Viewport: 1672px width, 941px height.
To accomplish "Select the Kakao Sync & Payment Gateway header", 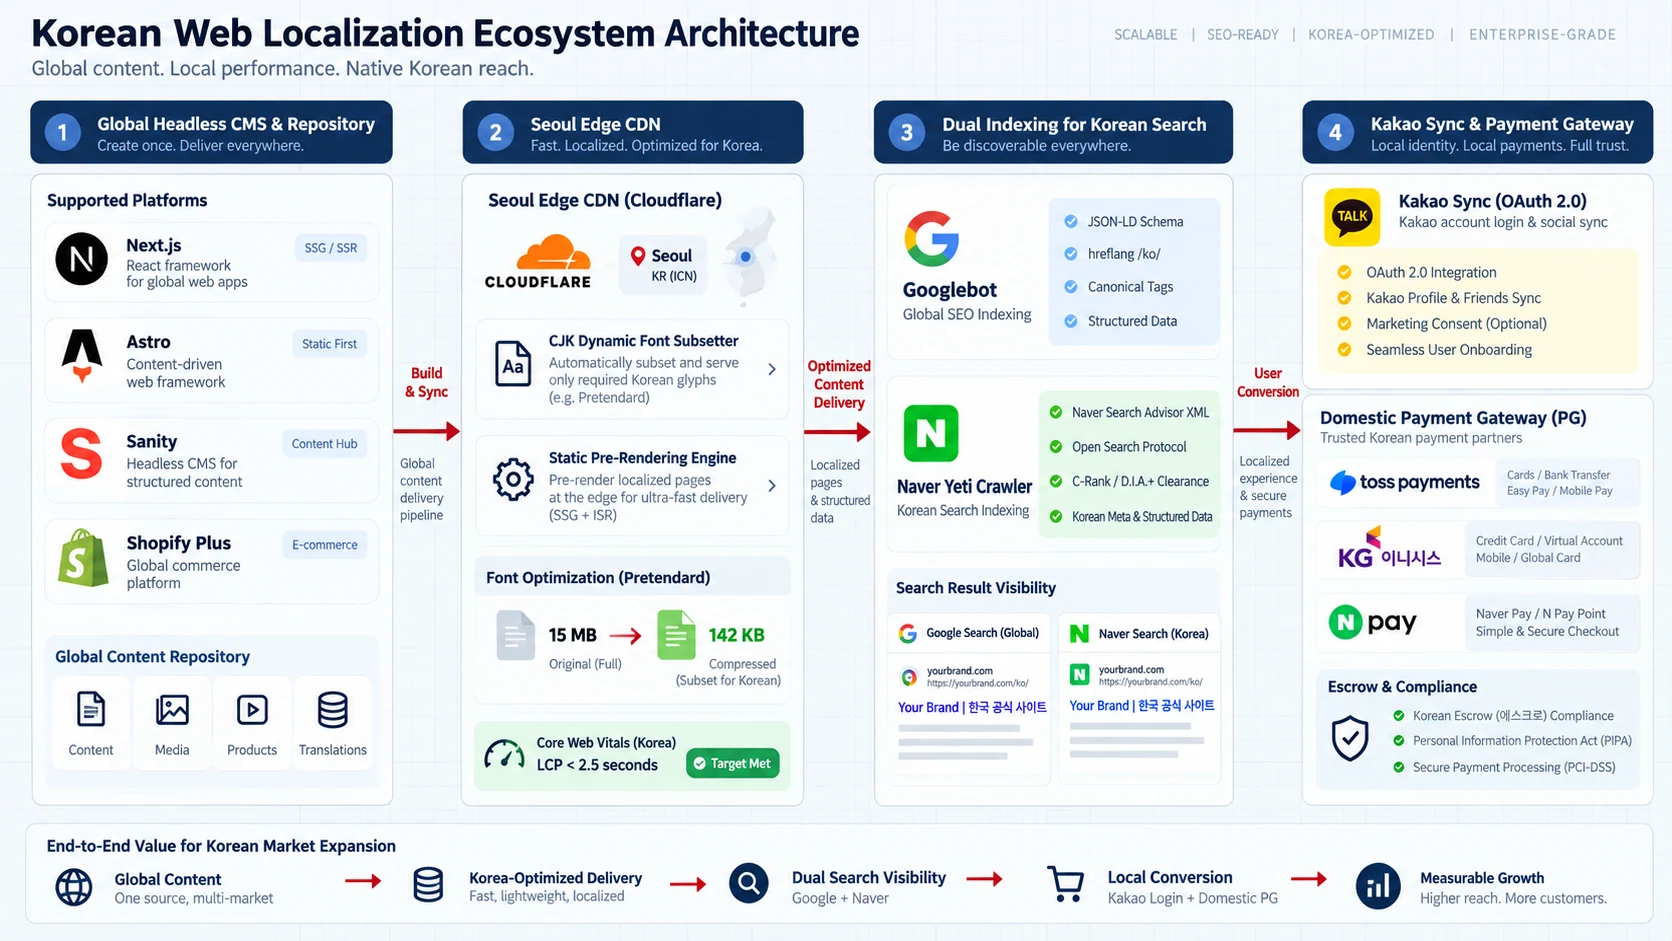I will pos(1477,132).
